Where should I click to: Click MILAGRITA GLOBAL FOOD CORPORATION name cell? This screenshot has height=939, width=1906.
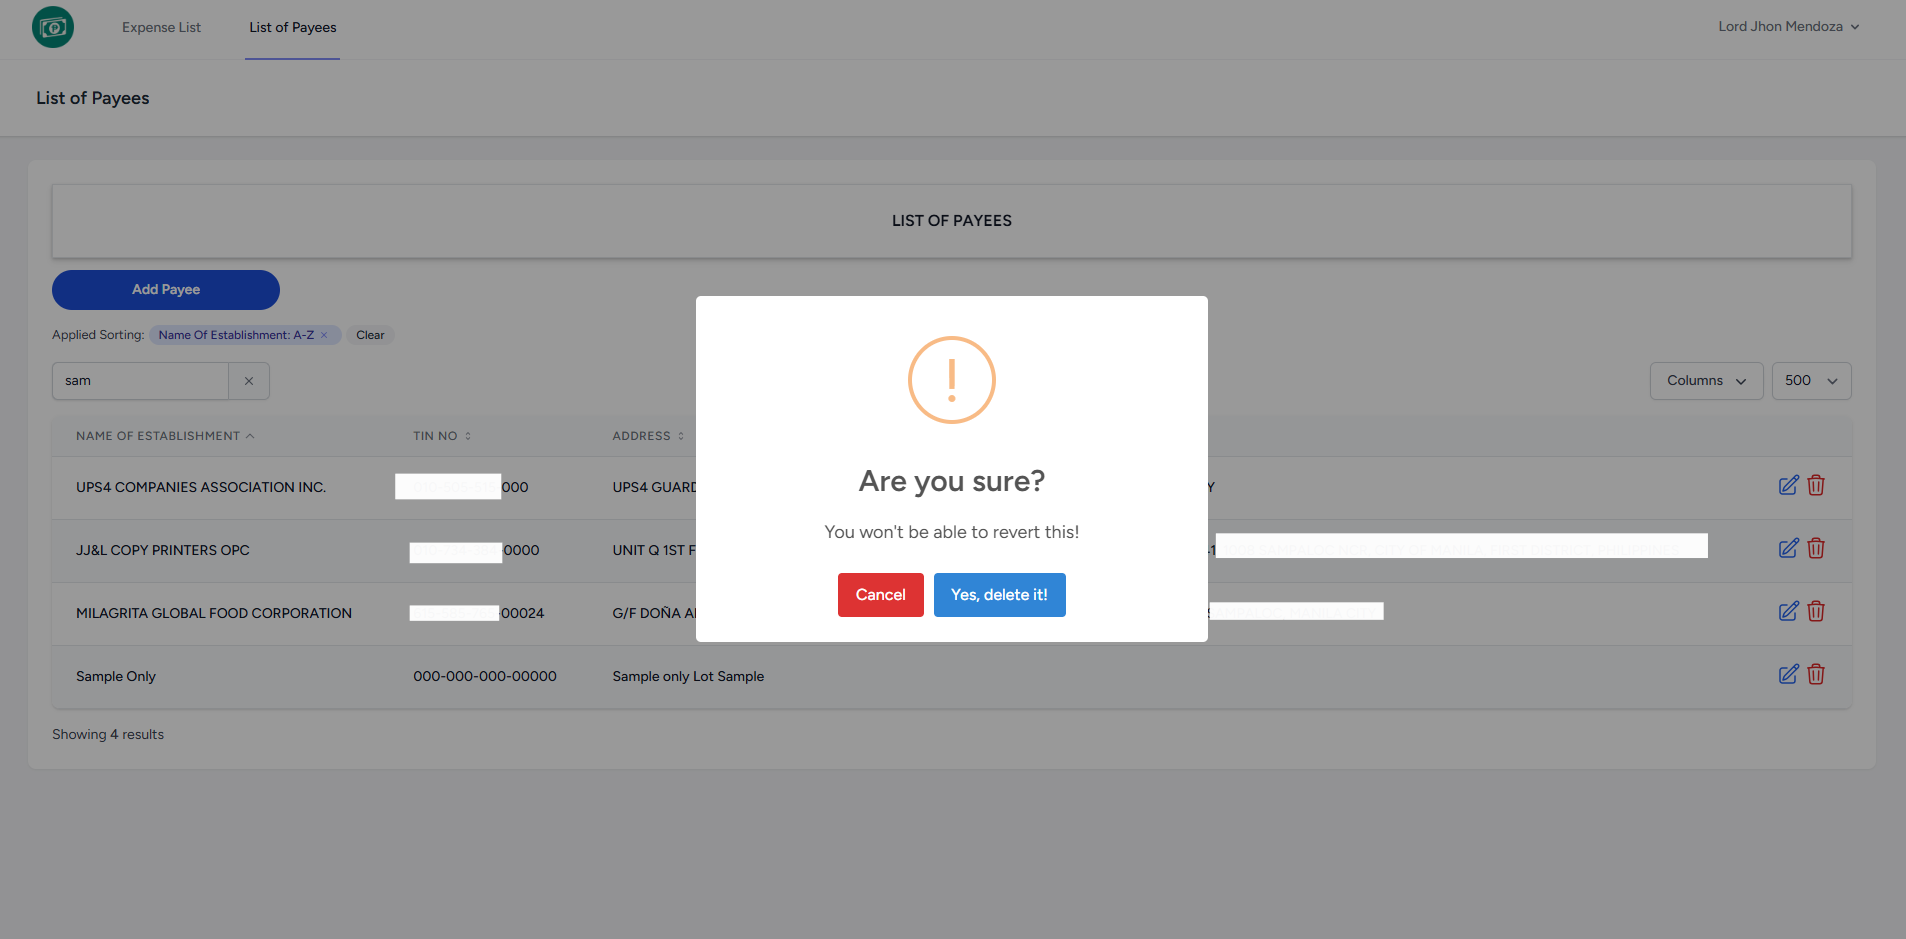[214, 613]
